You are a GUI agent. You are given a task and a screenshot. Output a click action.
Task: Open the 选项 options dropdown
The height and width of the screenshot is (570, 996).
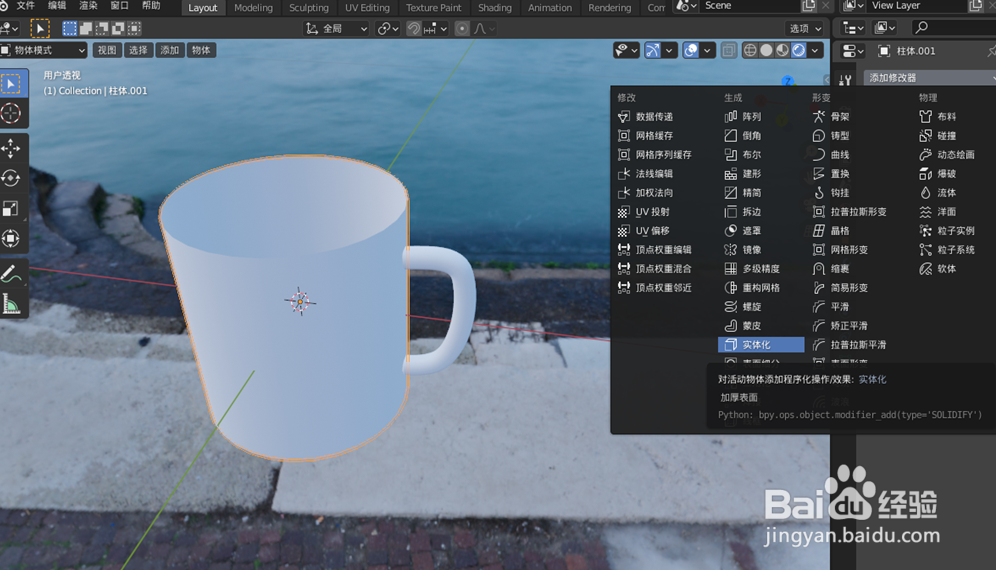(805, 29)
